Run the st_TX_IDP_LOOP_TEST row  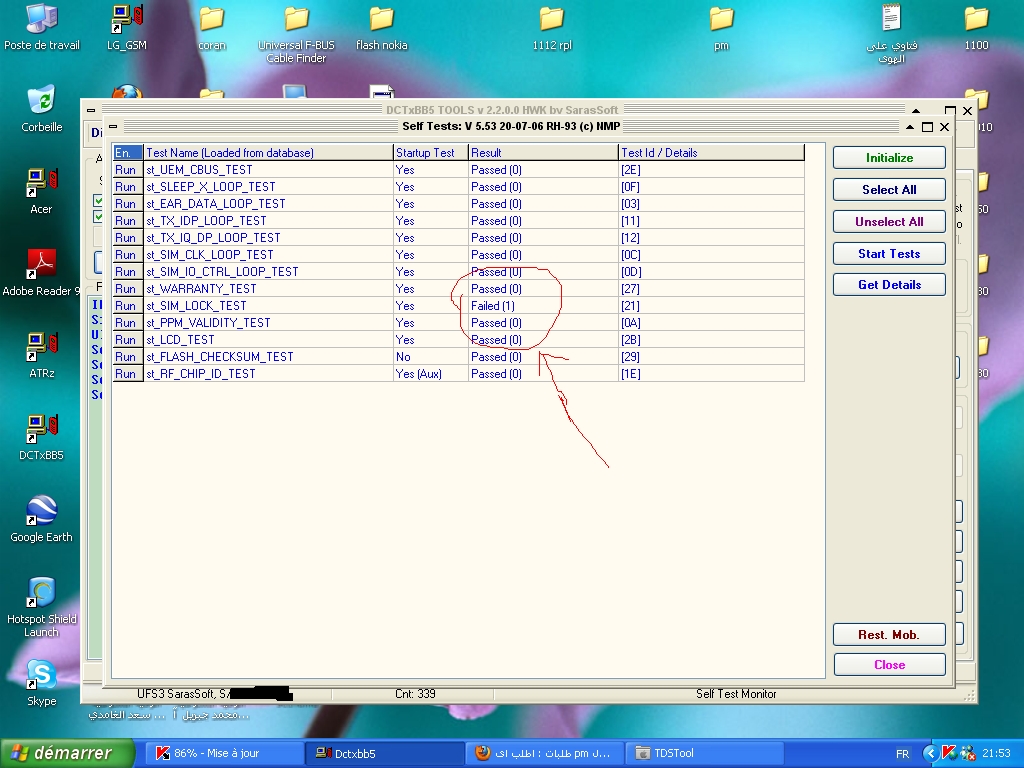(x=127, y=221)
